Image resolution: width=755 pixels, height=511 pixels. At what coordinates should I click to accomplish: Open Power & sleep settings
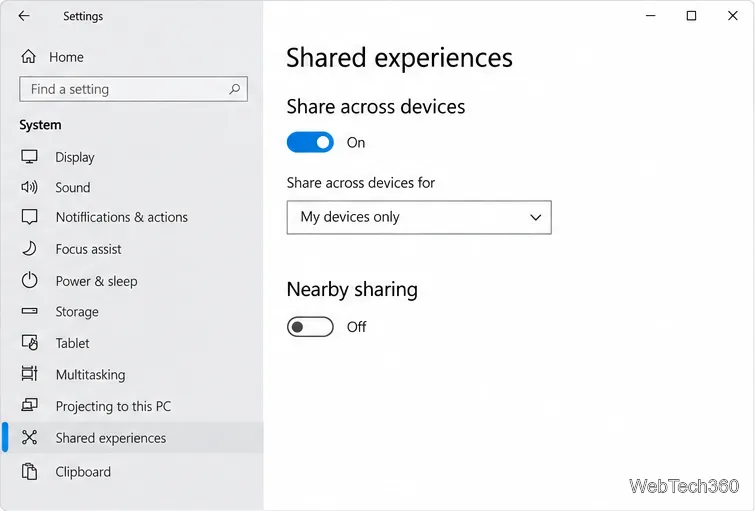point(96,281)
